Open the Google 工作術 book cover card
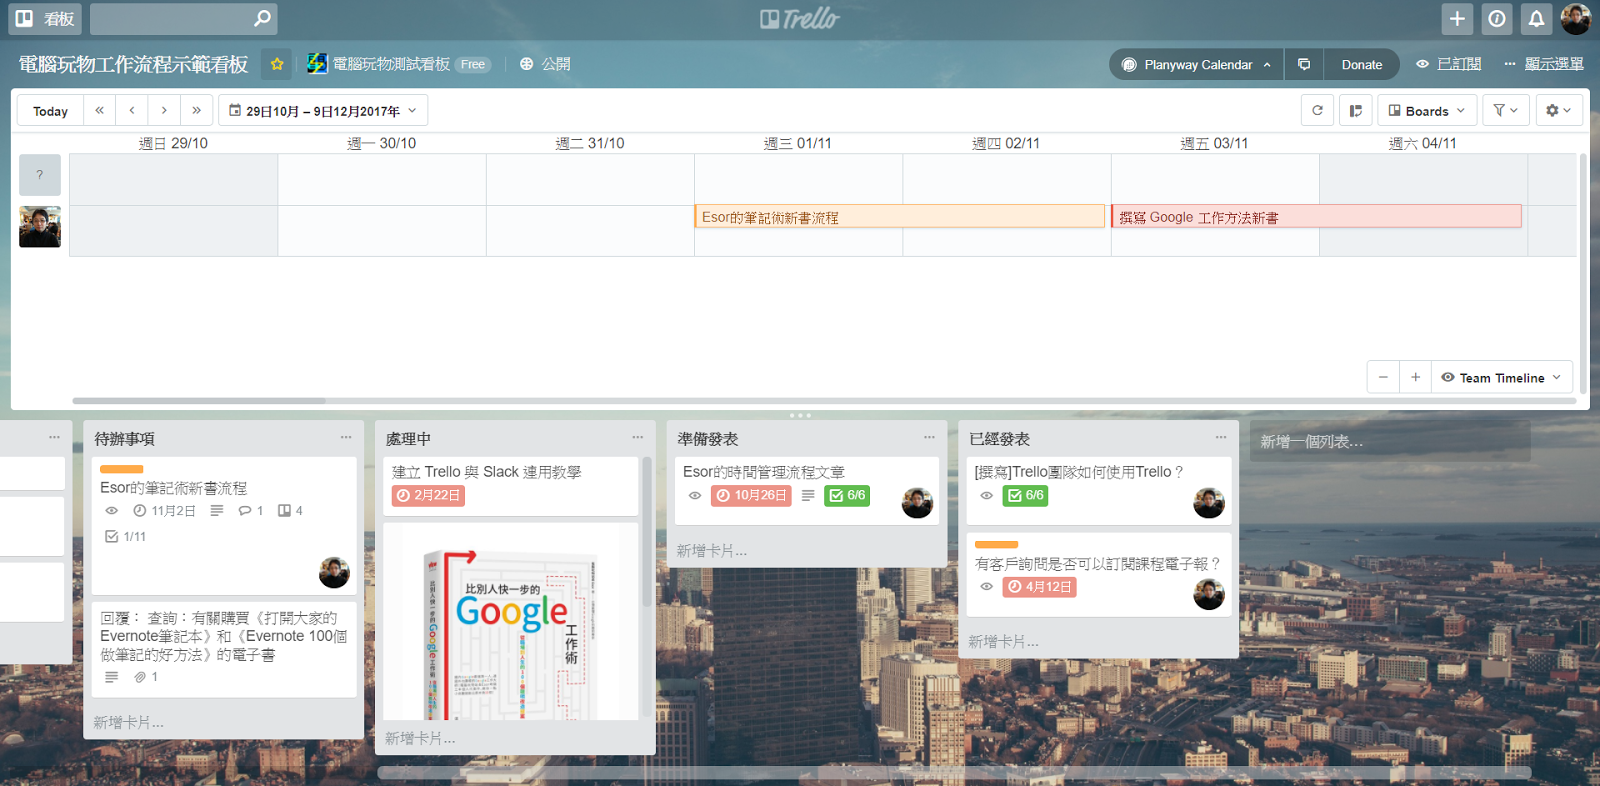This screenshot has height=786, width=1600. pyautogui.click(x=510, y=621)
